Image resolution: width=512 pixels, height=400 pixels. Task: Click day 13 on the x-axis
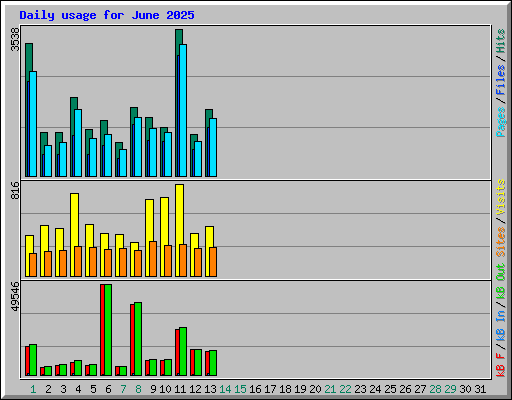tap(210, 389)
